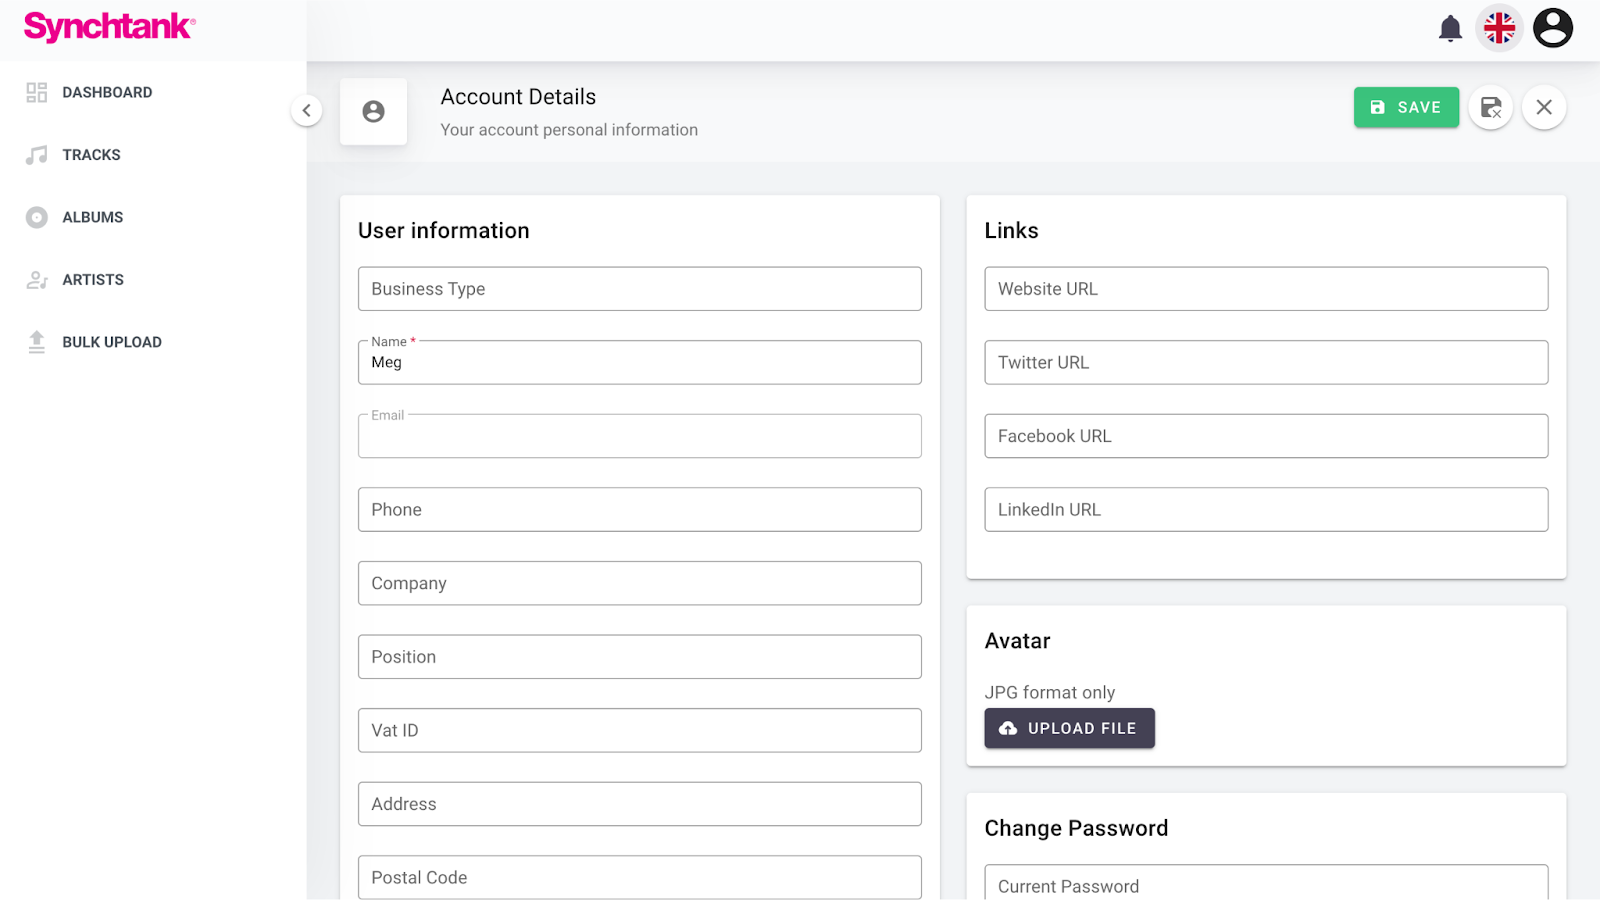1600x900 pixels.
Task: Select the LinkedIn URL field
Action: (1265, 510)
